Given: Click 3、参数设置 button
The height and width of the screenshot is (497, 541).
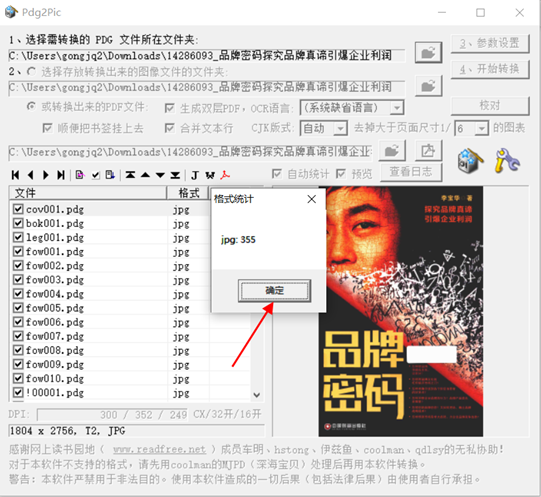Looking at the screenshot, I should click(x=490, y=44).
